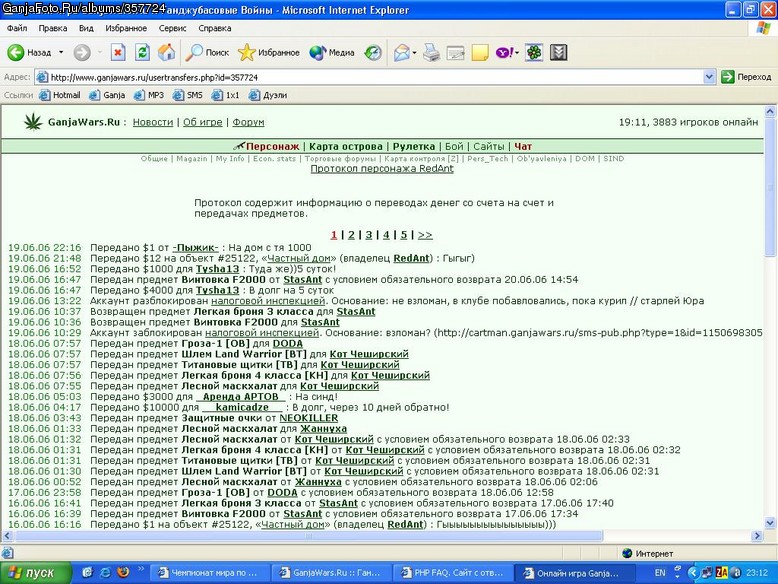The image size is (778, 584).
Task: Open SMS shortcut in links bar
Action: 188,95
